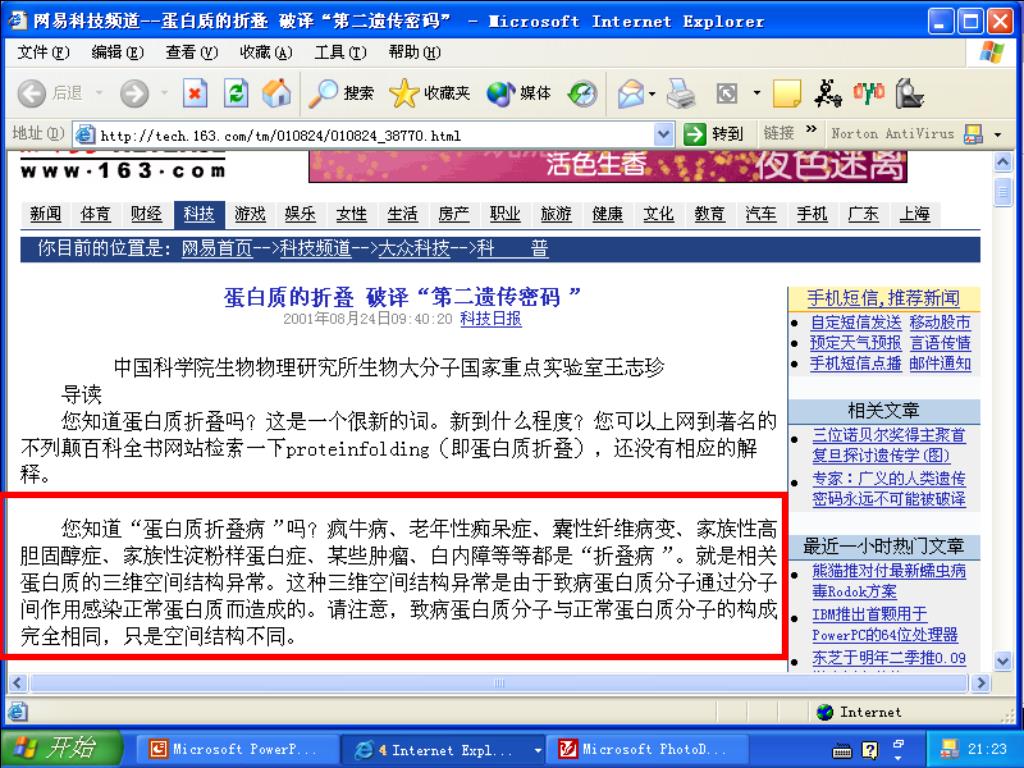The width and height of the screenshot is (1024, 768).
Task: Go to the 体育 channel link
Action: 95,214
